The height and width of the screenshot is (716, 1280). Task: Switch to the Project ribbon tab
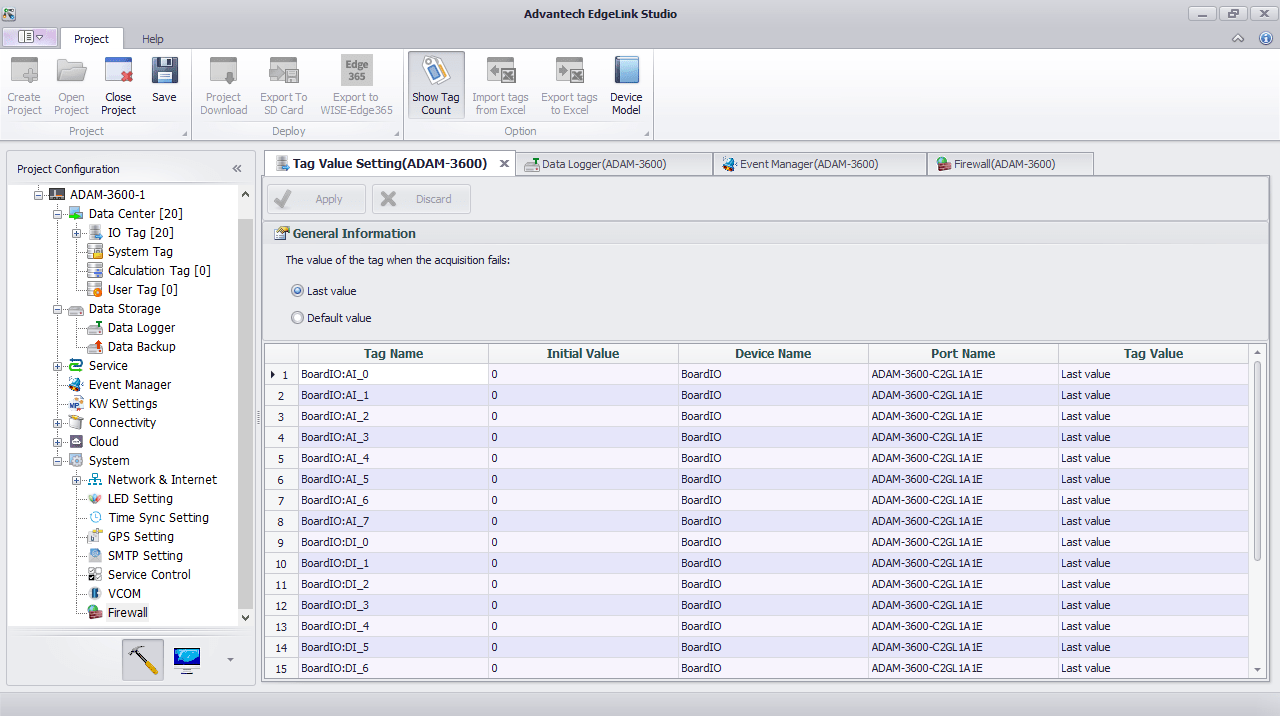[x=91, y=39]
